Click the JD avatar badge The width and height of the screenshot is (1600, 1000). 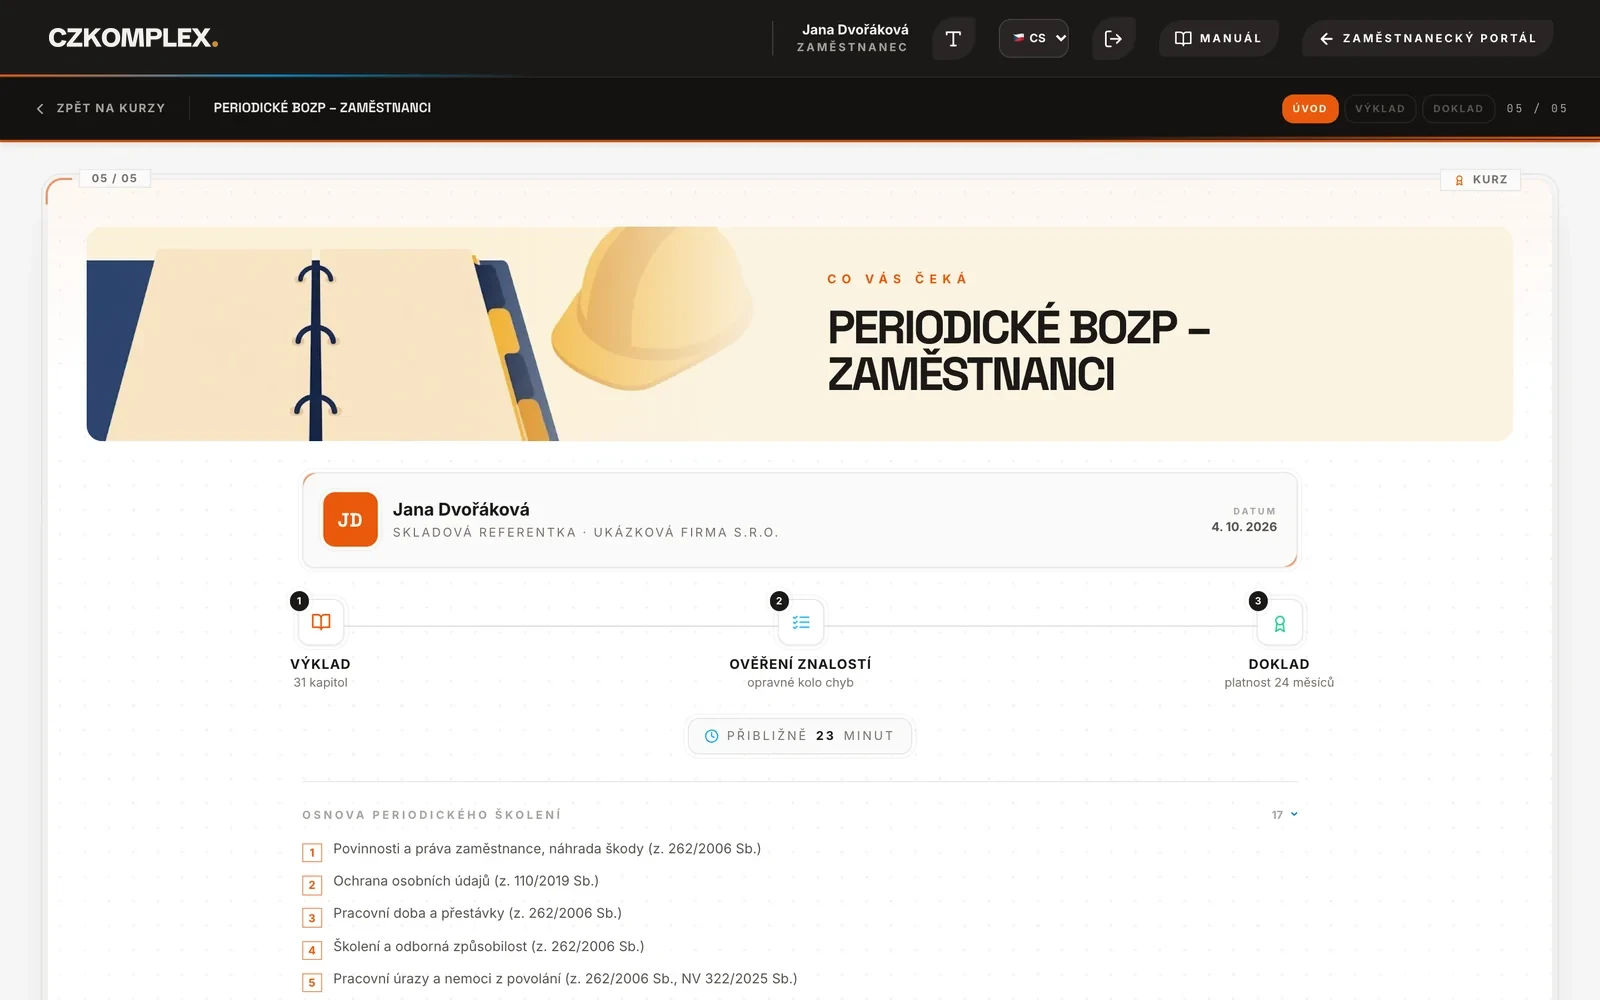350,520
